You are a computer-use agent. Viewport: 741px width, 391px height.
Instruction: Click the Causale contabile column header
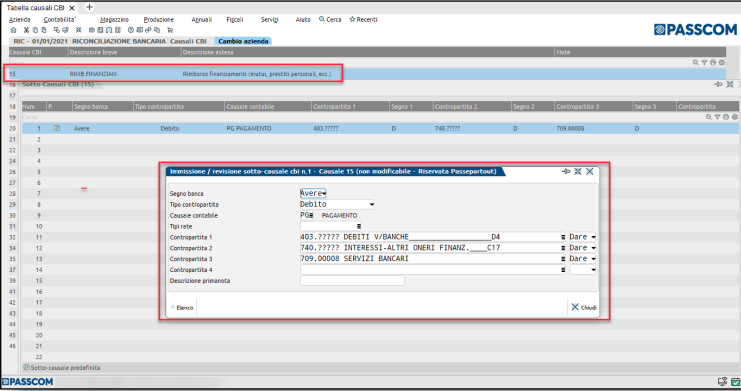tap(267, 106)
